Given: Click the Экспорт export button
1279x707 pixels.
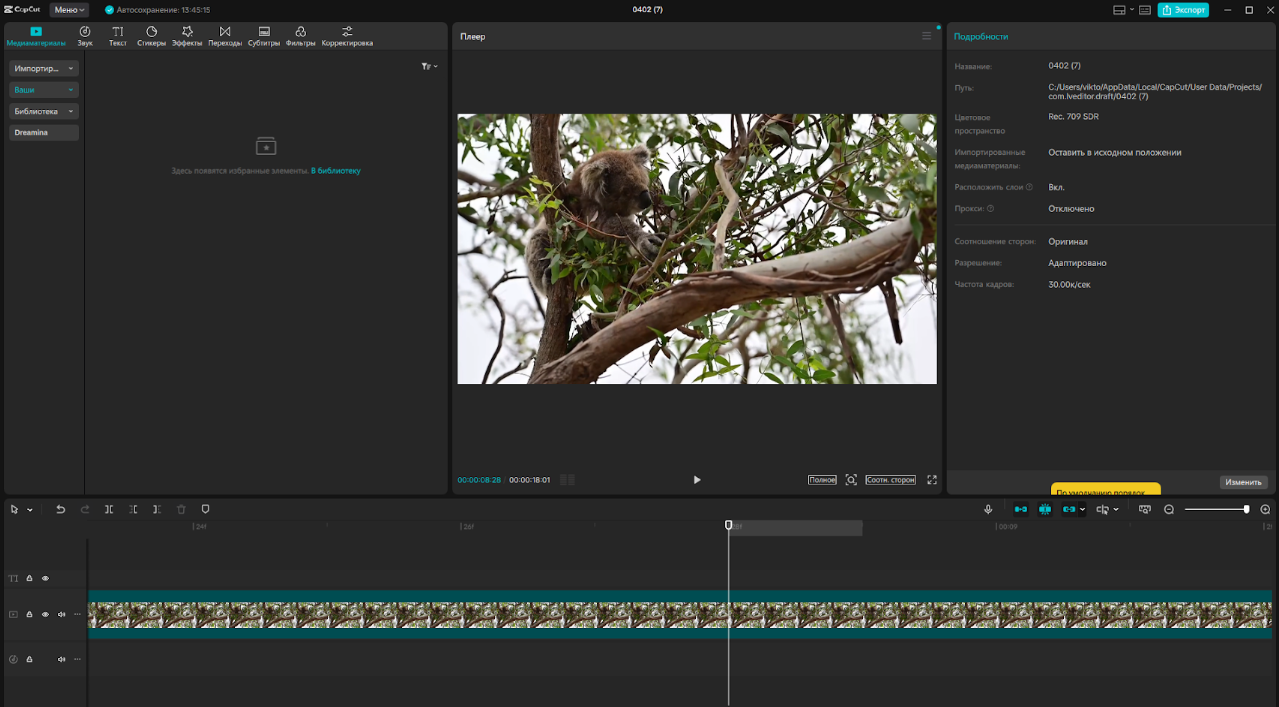Looking at the screenshot, I should 1184,9.
